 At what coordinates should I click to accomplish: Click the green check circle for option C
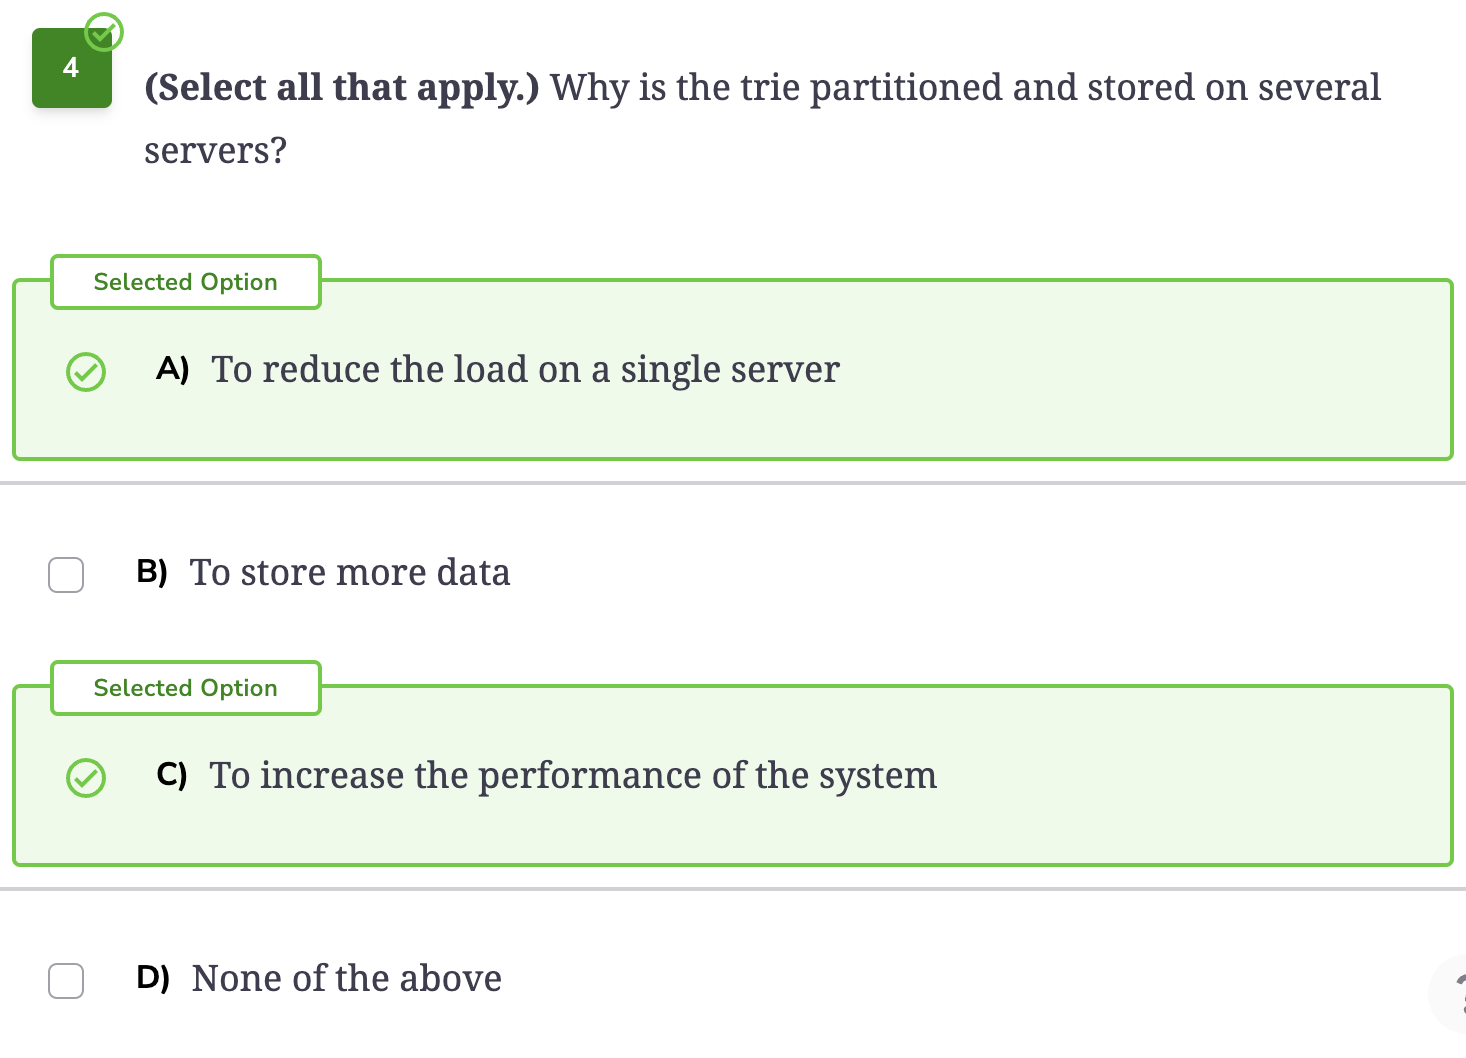click(86, 778)
